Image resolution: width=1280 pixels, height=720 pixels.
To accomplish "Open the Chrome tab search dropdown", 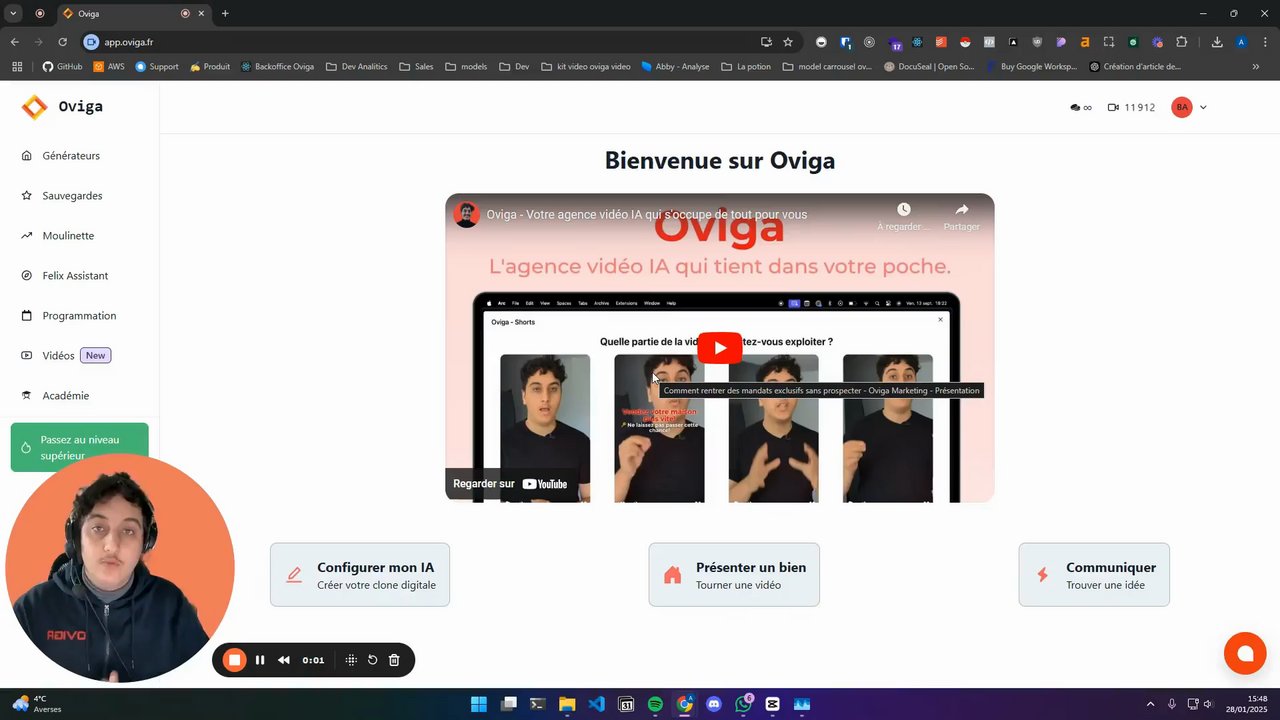I will coord(13,14).
